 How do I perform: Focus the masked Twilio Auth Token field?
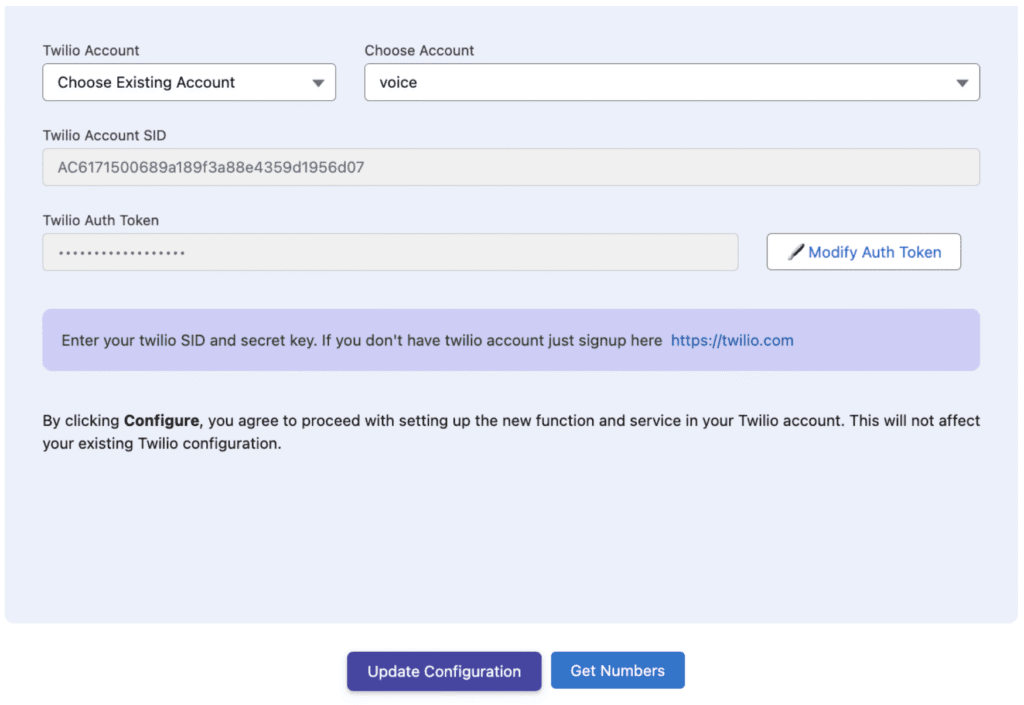coord(390,252)
